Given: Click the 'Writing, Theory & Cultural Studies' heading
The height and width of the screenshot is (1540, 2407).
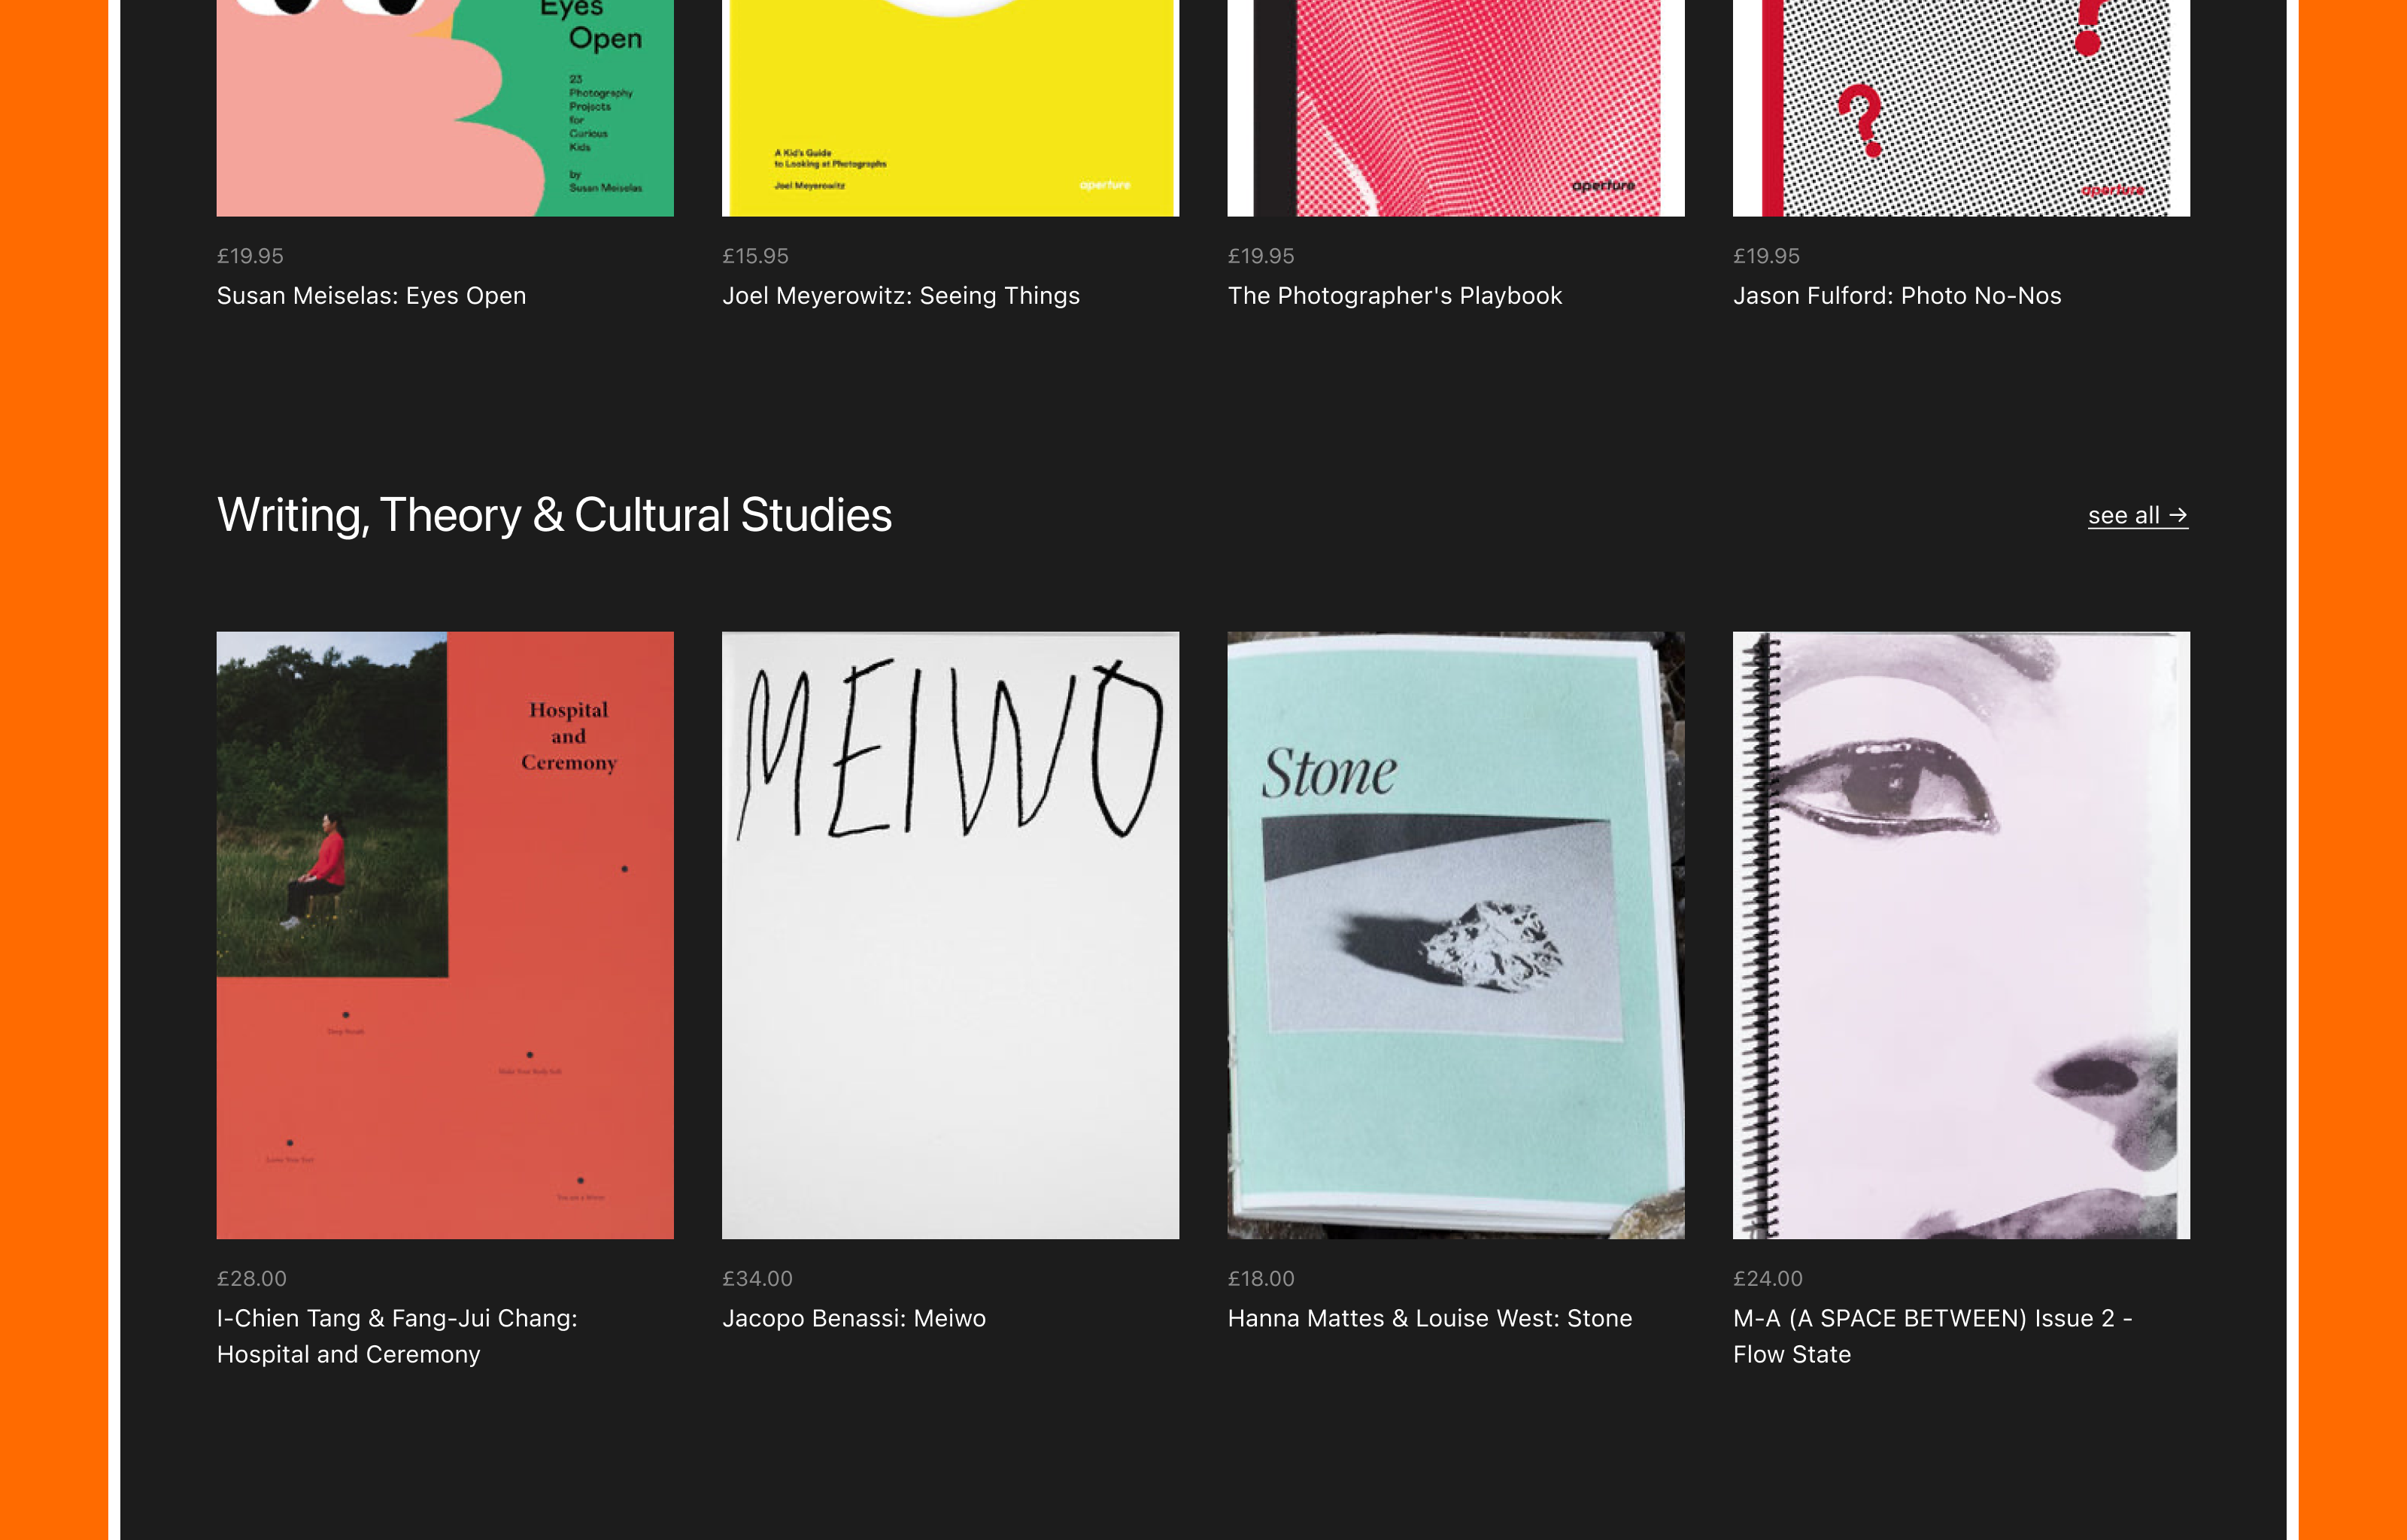Looking at the screenshot, I should tap(554, 515).
